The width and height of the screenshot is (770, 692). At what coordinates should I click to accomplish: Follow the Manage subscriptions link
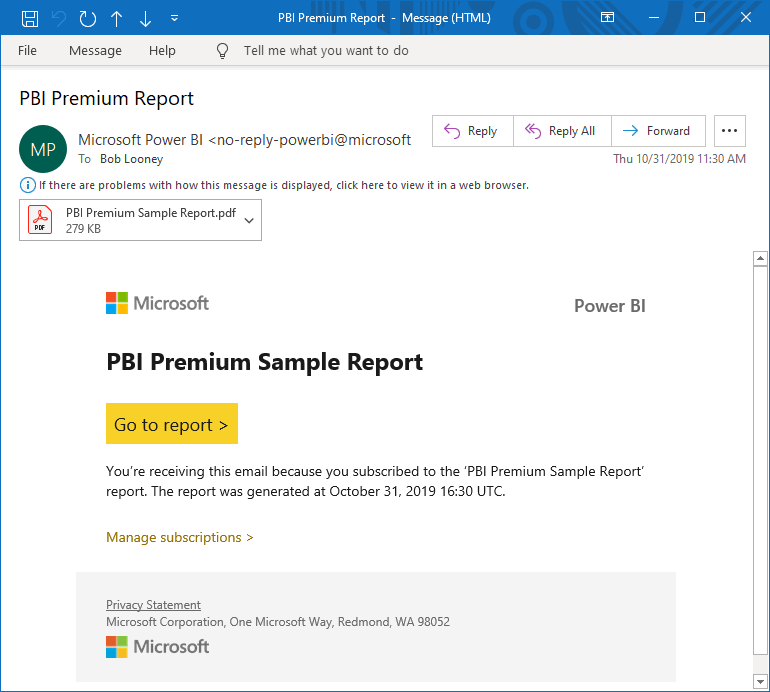(x=179, y=537)
